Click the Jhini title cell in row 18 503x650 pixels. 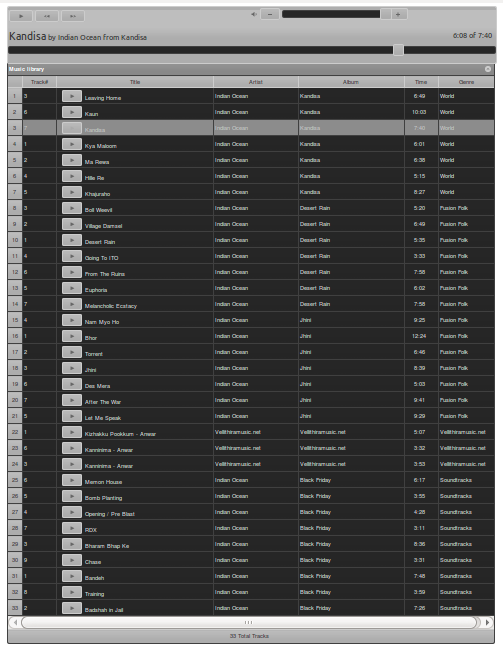coord(135,369)
